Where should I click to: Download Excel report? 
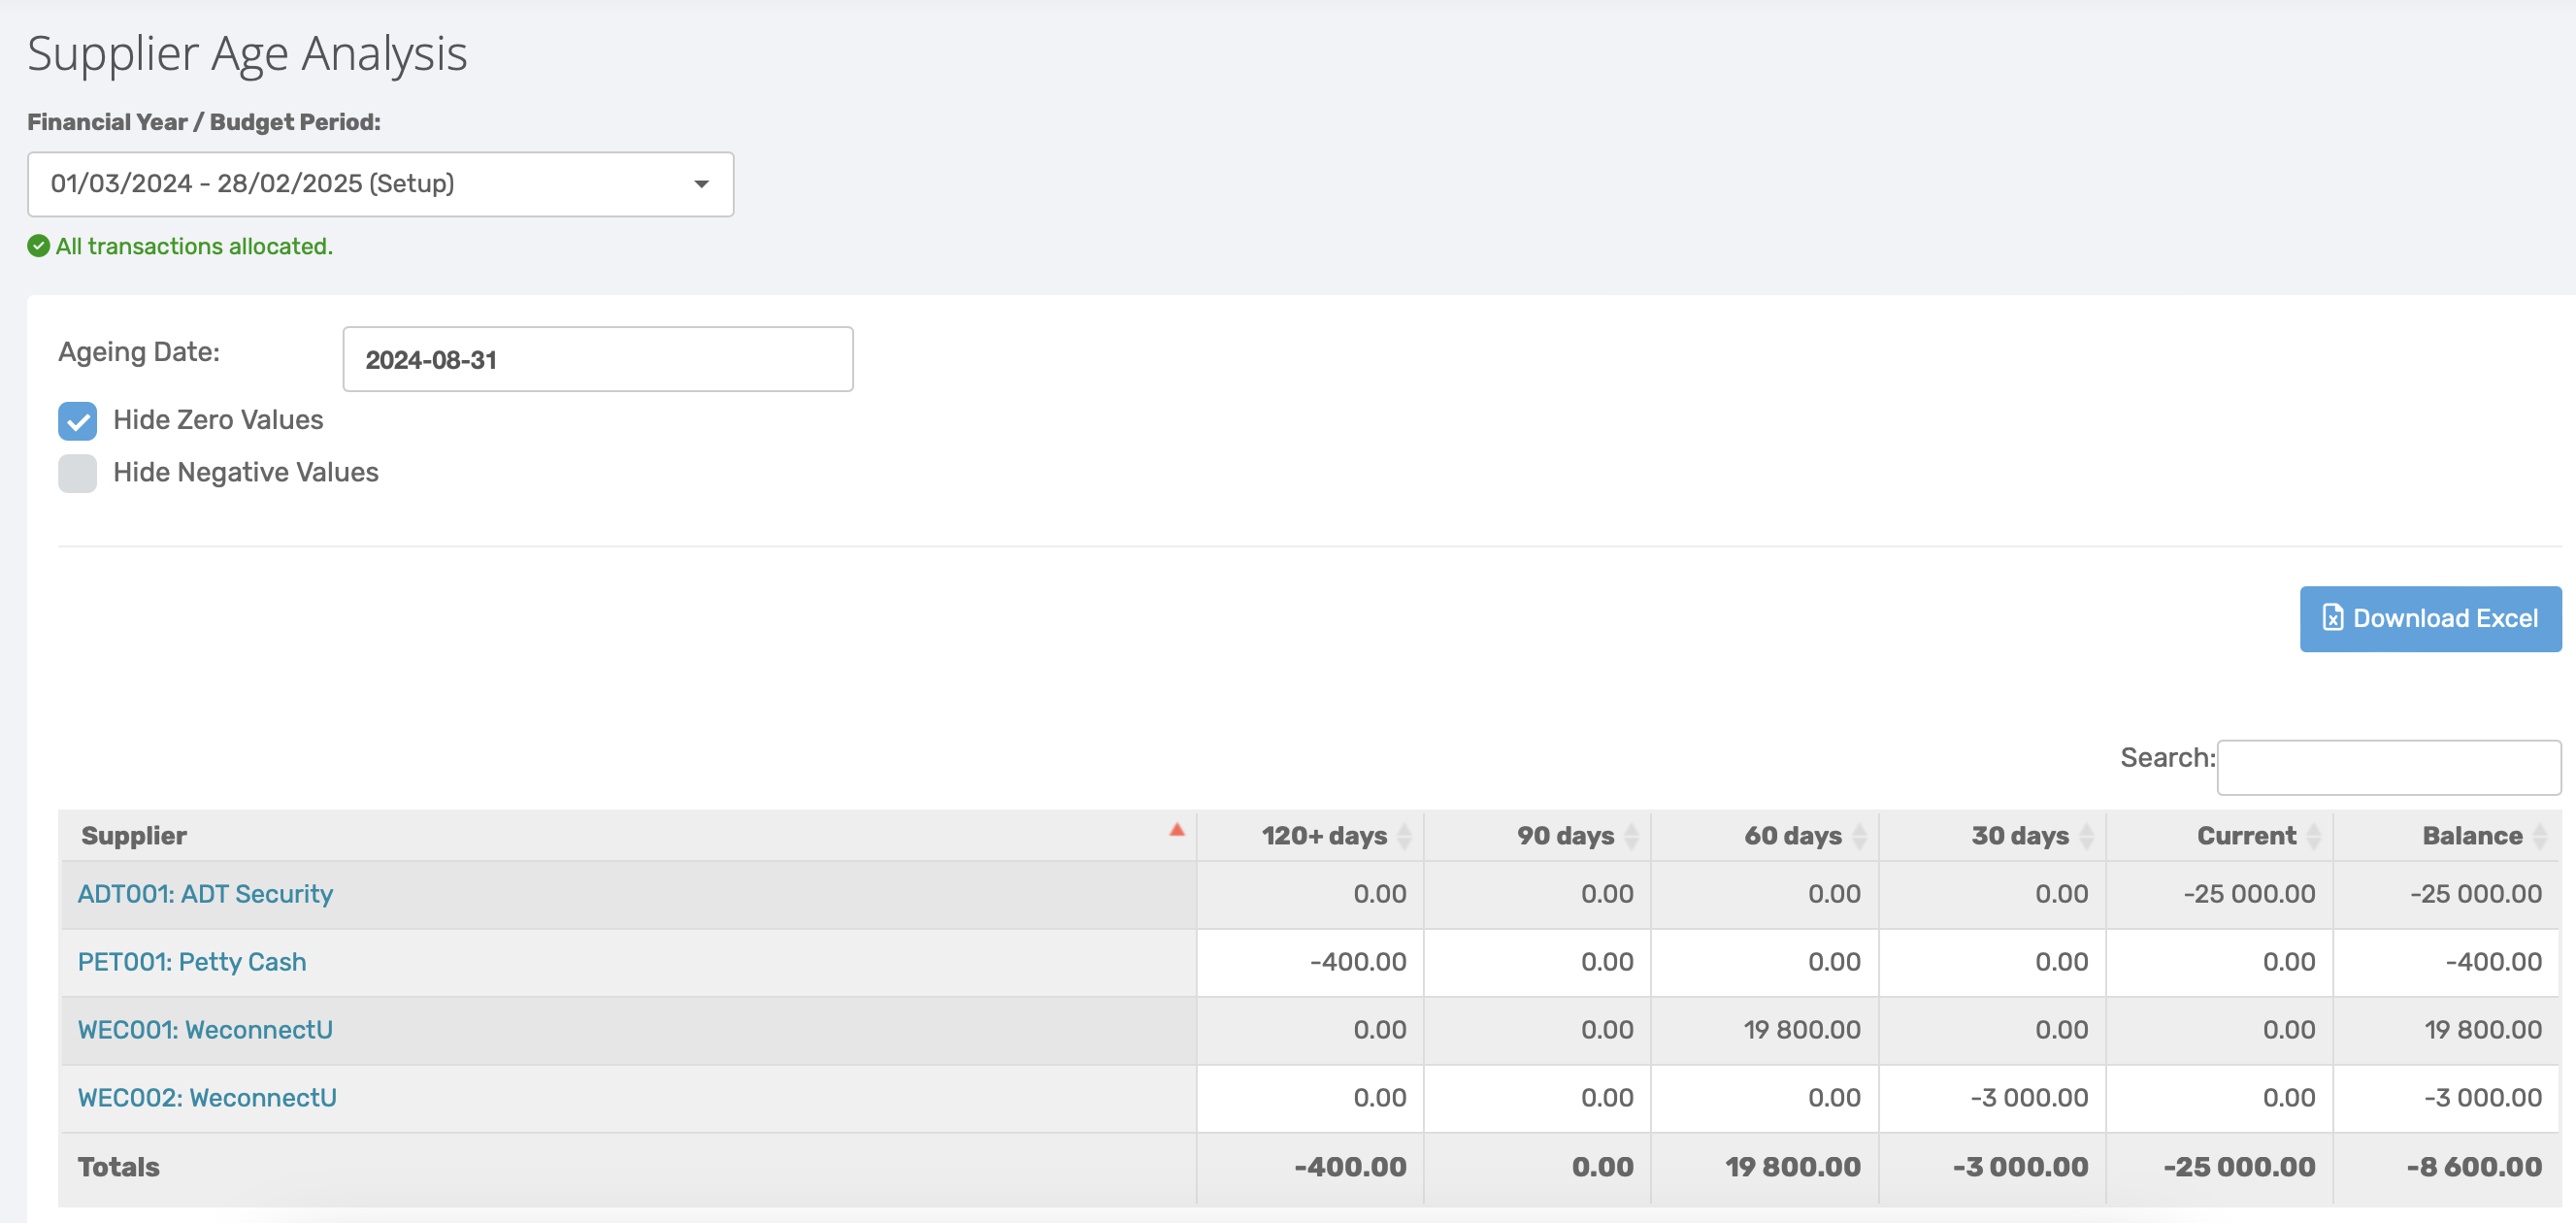point(2429,619)
